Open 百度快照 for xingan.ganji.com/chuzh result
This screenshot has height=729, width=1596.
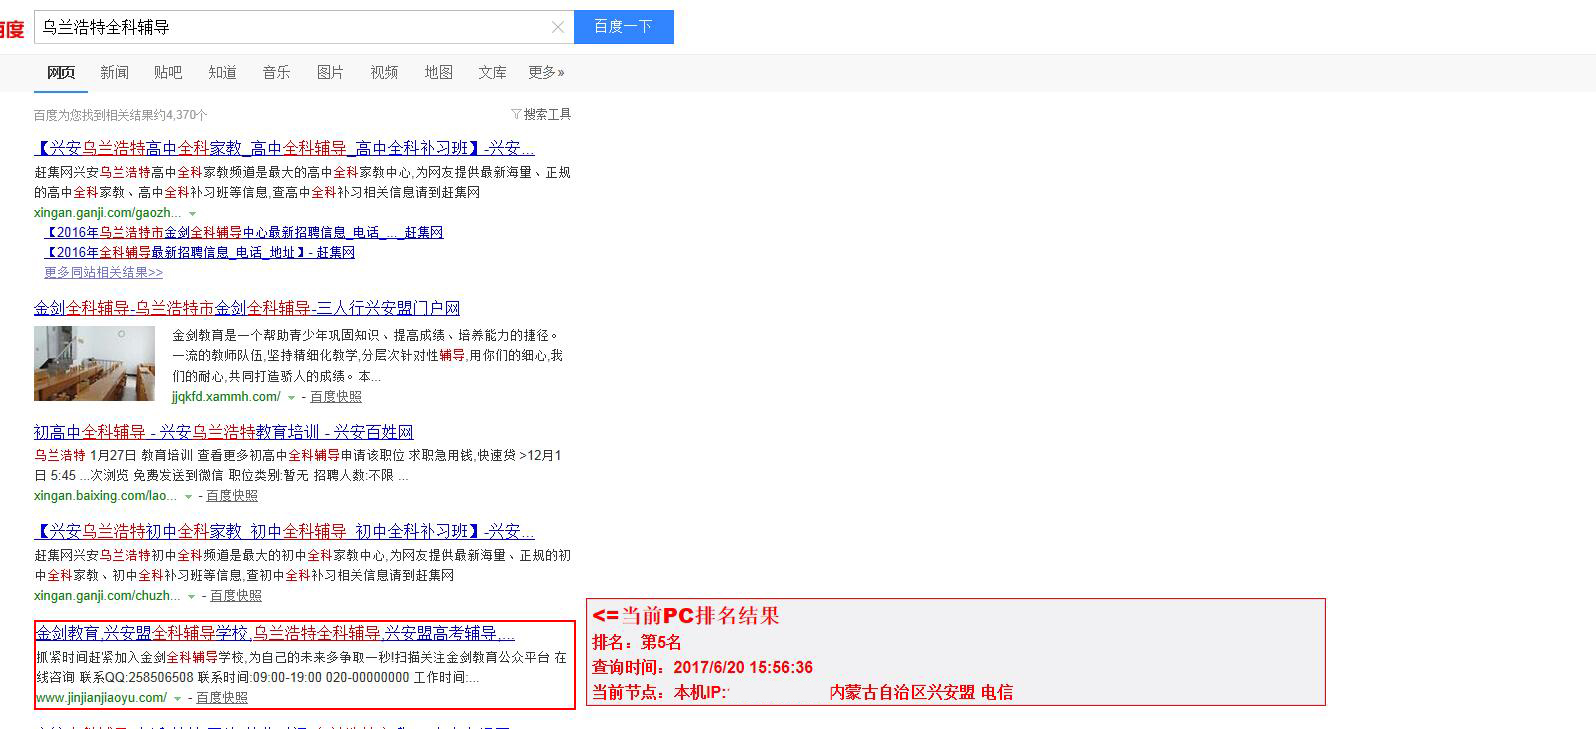click(x=236, y=596)
